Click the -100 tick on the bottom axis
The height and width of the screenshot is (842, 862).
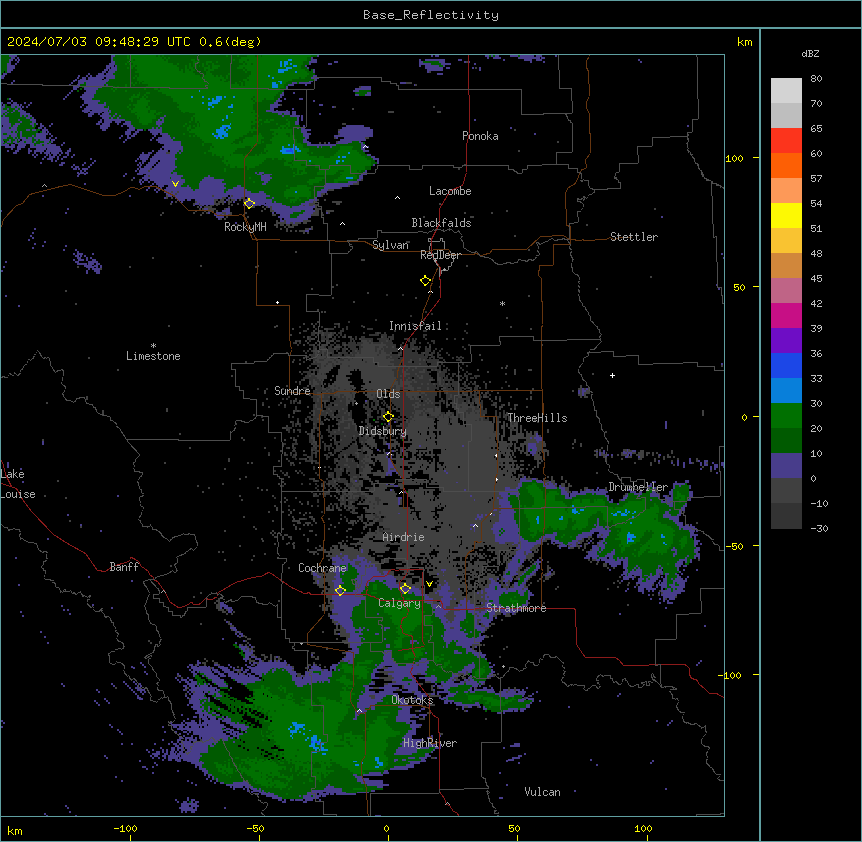tap(125, 828)
